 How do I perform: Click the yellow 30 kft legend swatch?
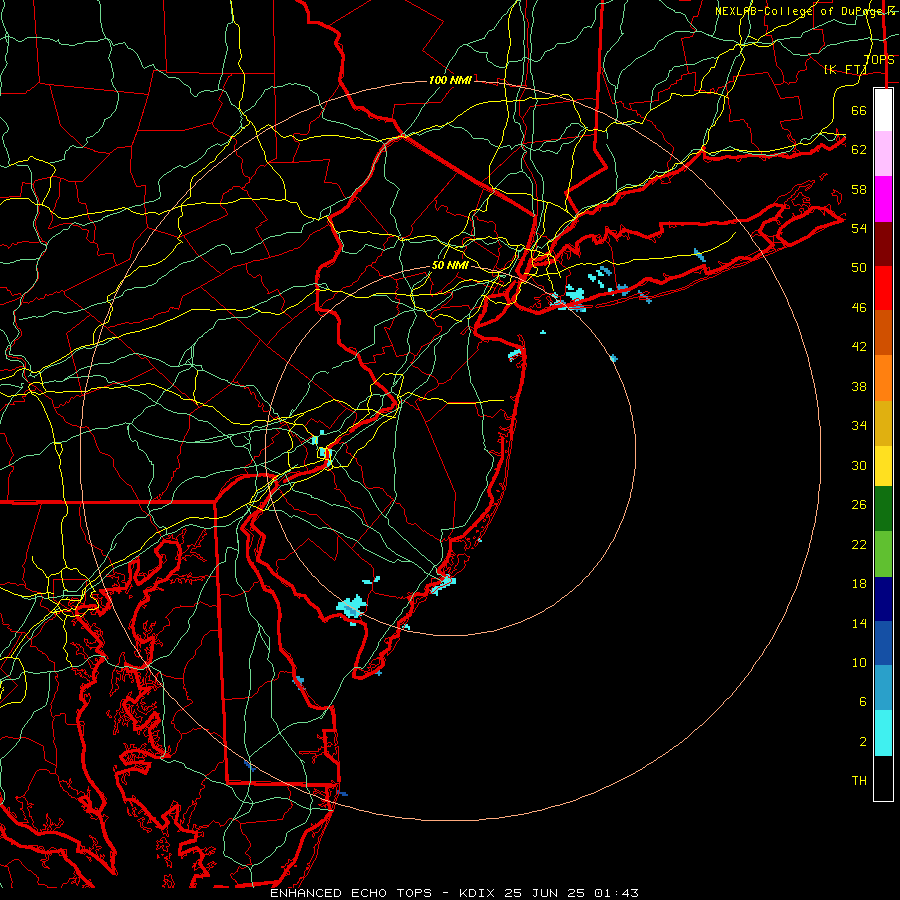pos(883,466)
